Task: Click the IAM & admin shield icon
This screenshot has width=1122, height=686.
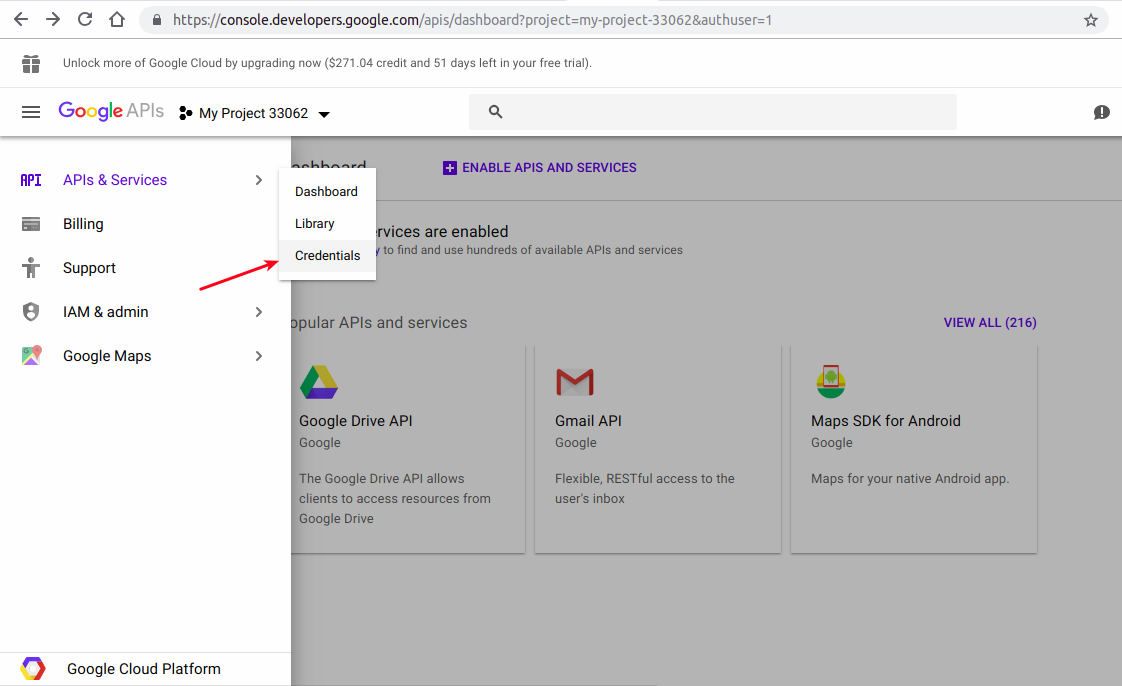Action: tap(31, 312)
